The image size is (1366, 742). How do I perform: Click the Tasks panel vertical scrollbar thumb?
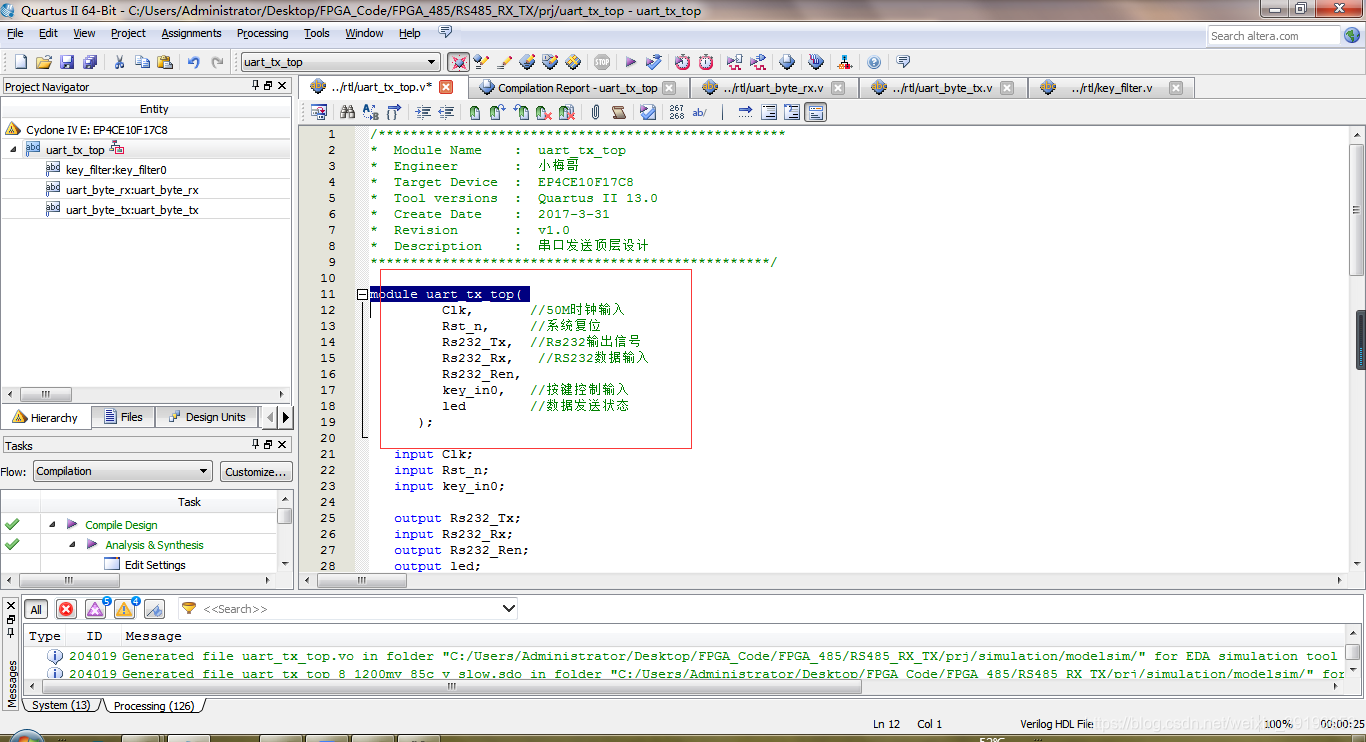(285, 516)
